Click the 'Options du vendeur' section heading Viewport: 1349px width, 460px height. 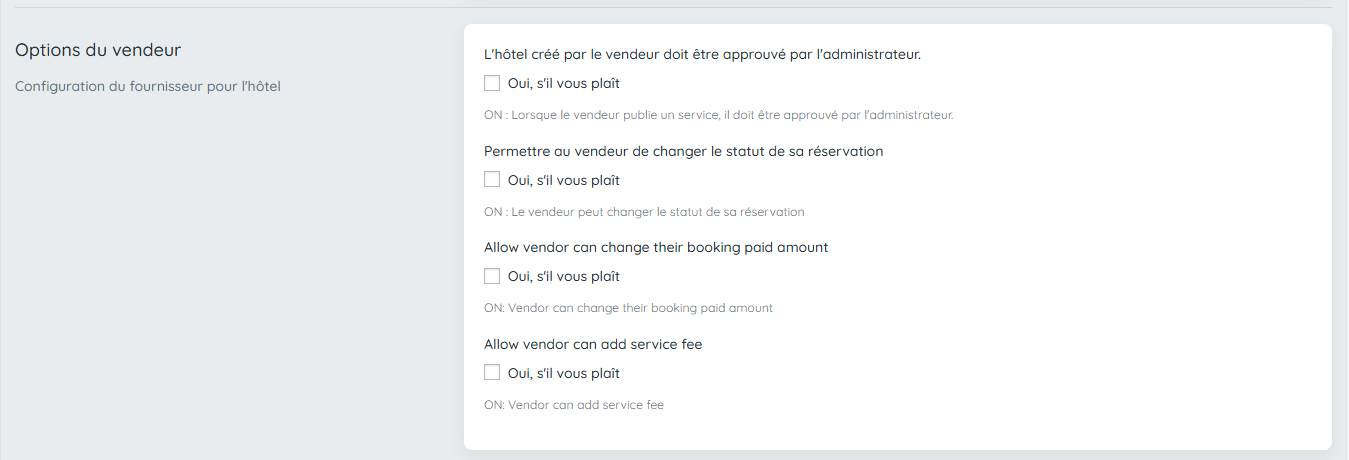coord(98,50)
